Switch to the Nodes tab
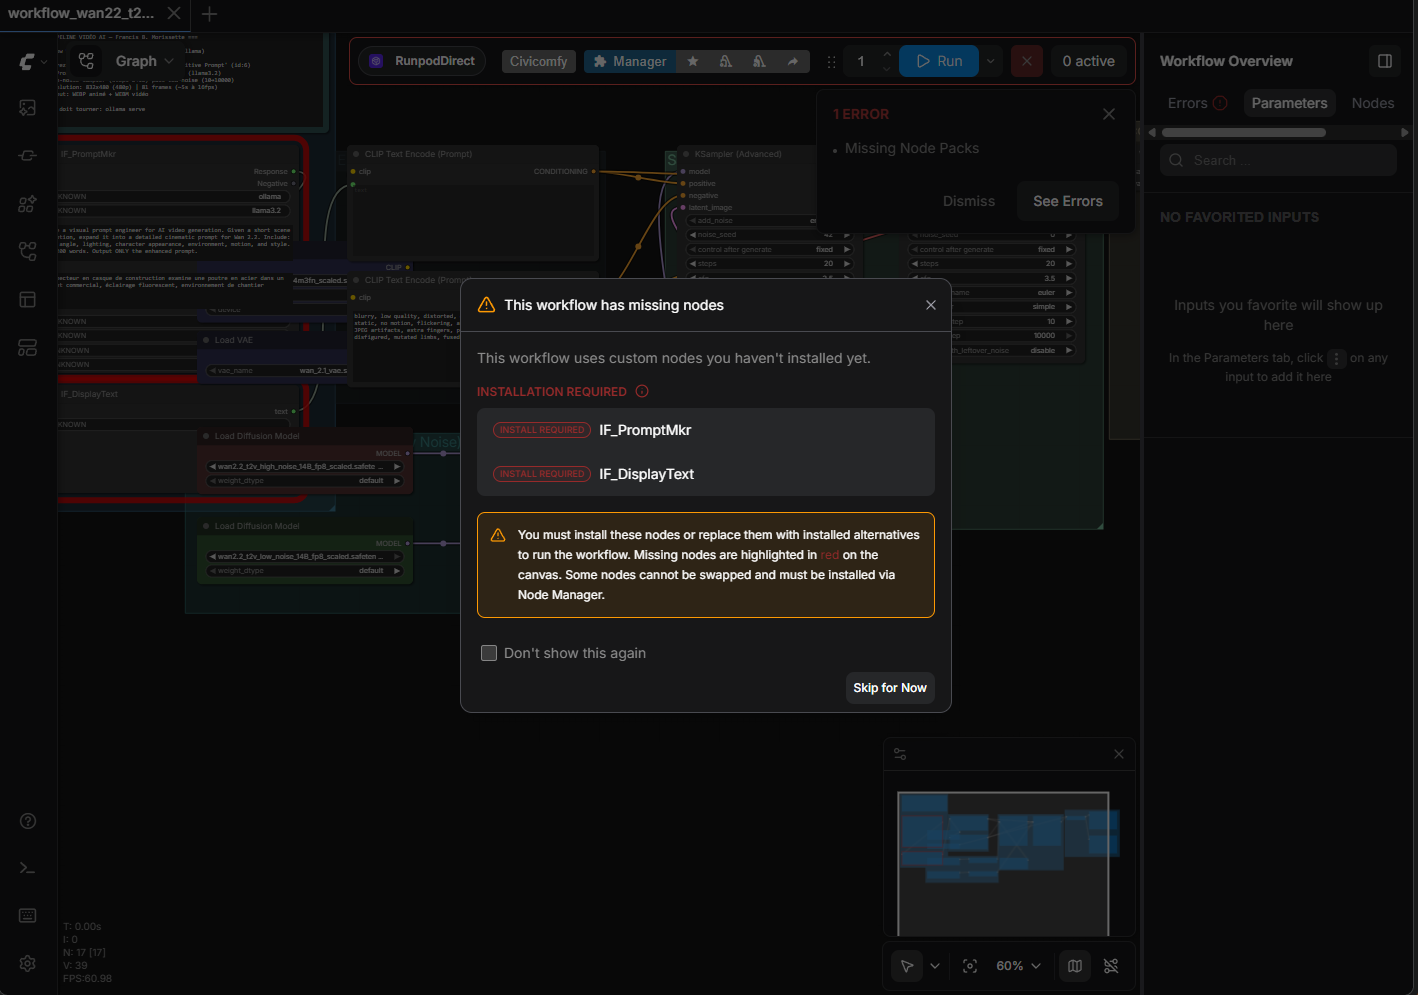The image size is (1418, 995). coord(1372,103)
